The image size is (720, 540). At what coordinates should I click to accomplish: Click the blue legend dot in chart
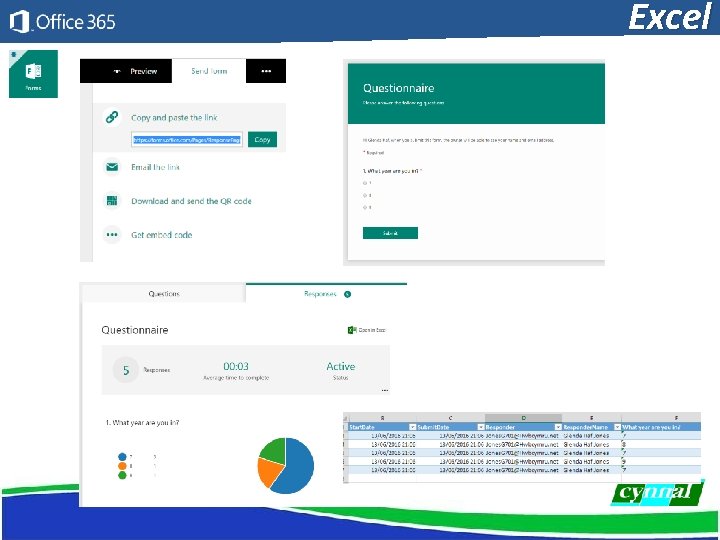point(122,456)
